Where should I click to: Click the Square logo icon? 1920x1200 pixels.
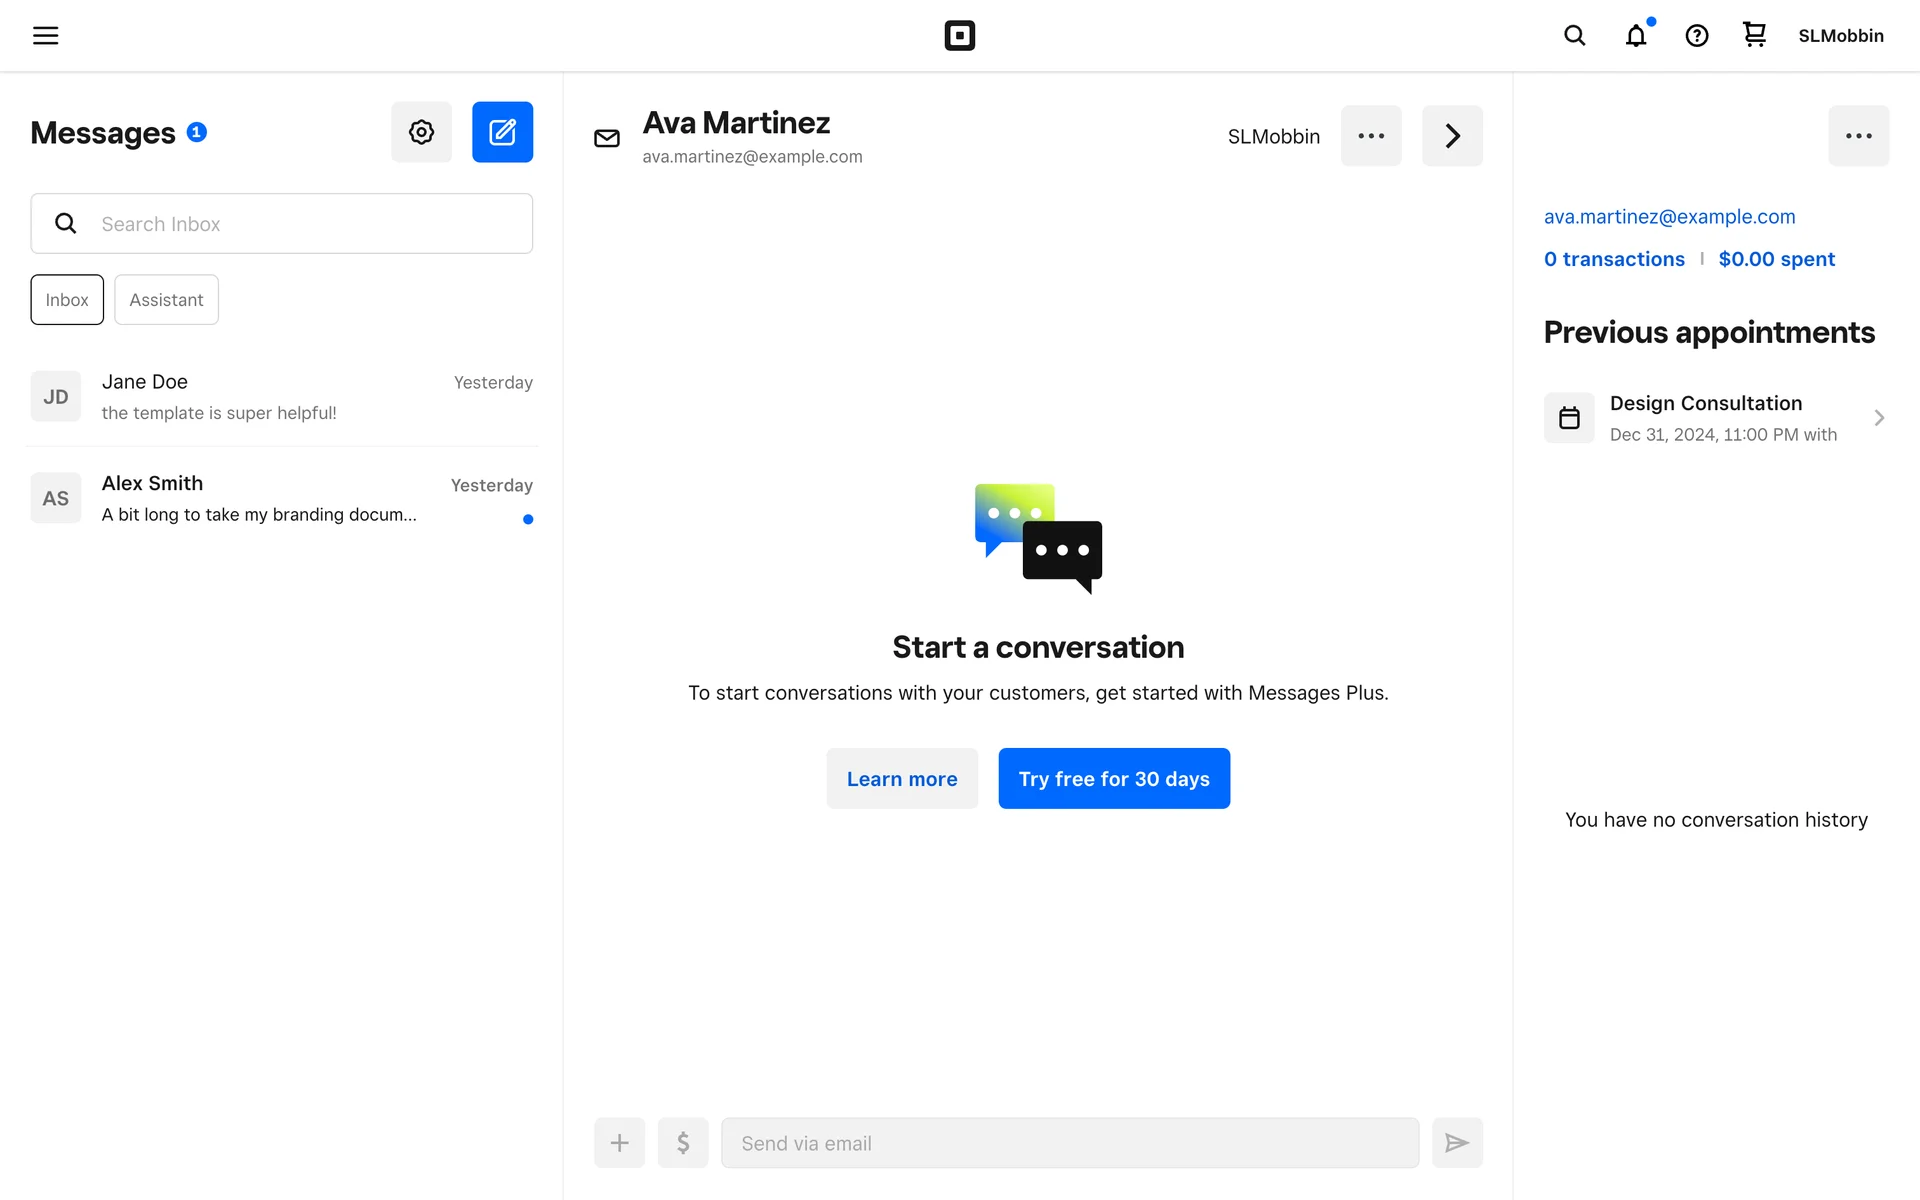pyautogui.click(x=959, y=36)
